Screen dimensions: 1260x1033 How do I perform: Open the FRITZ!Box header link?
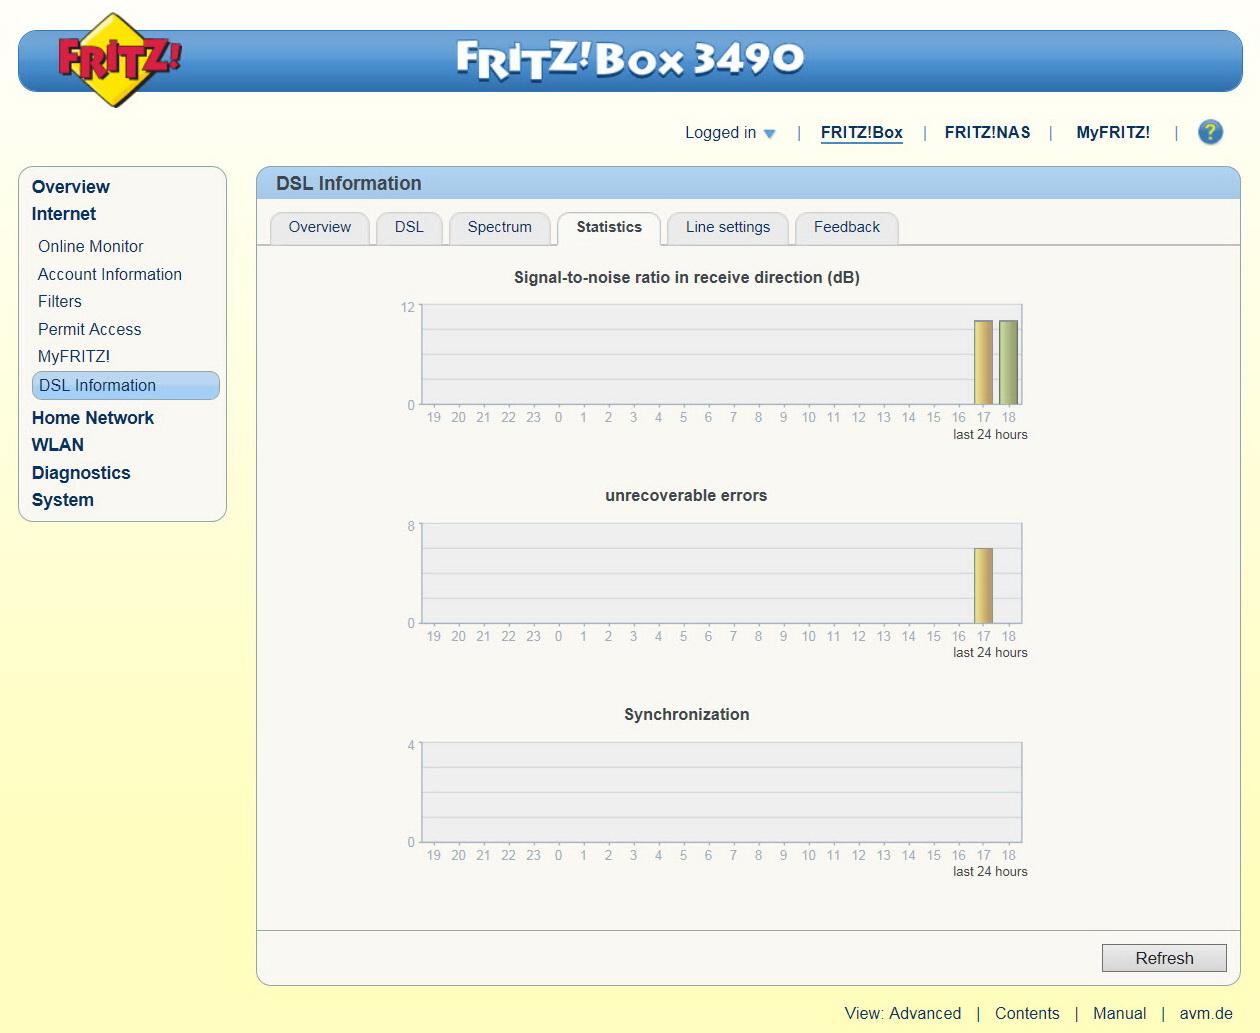[862, 132]
